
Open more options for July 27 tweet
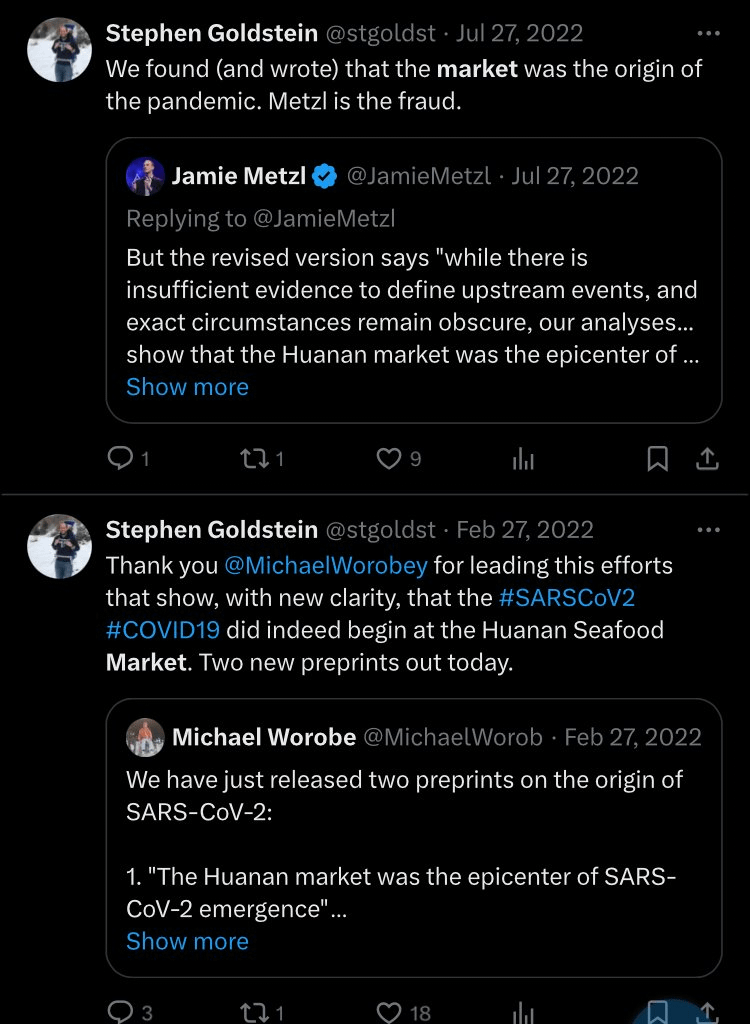coord(708,33)
